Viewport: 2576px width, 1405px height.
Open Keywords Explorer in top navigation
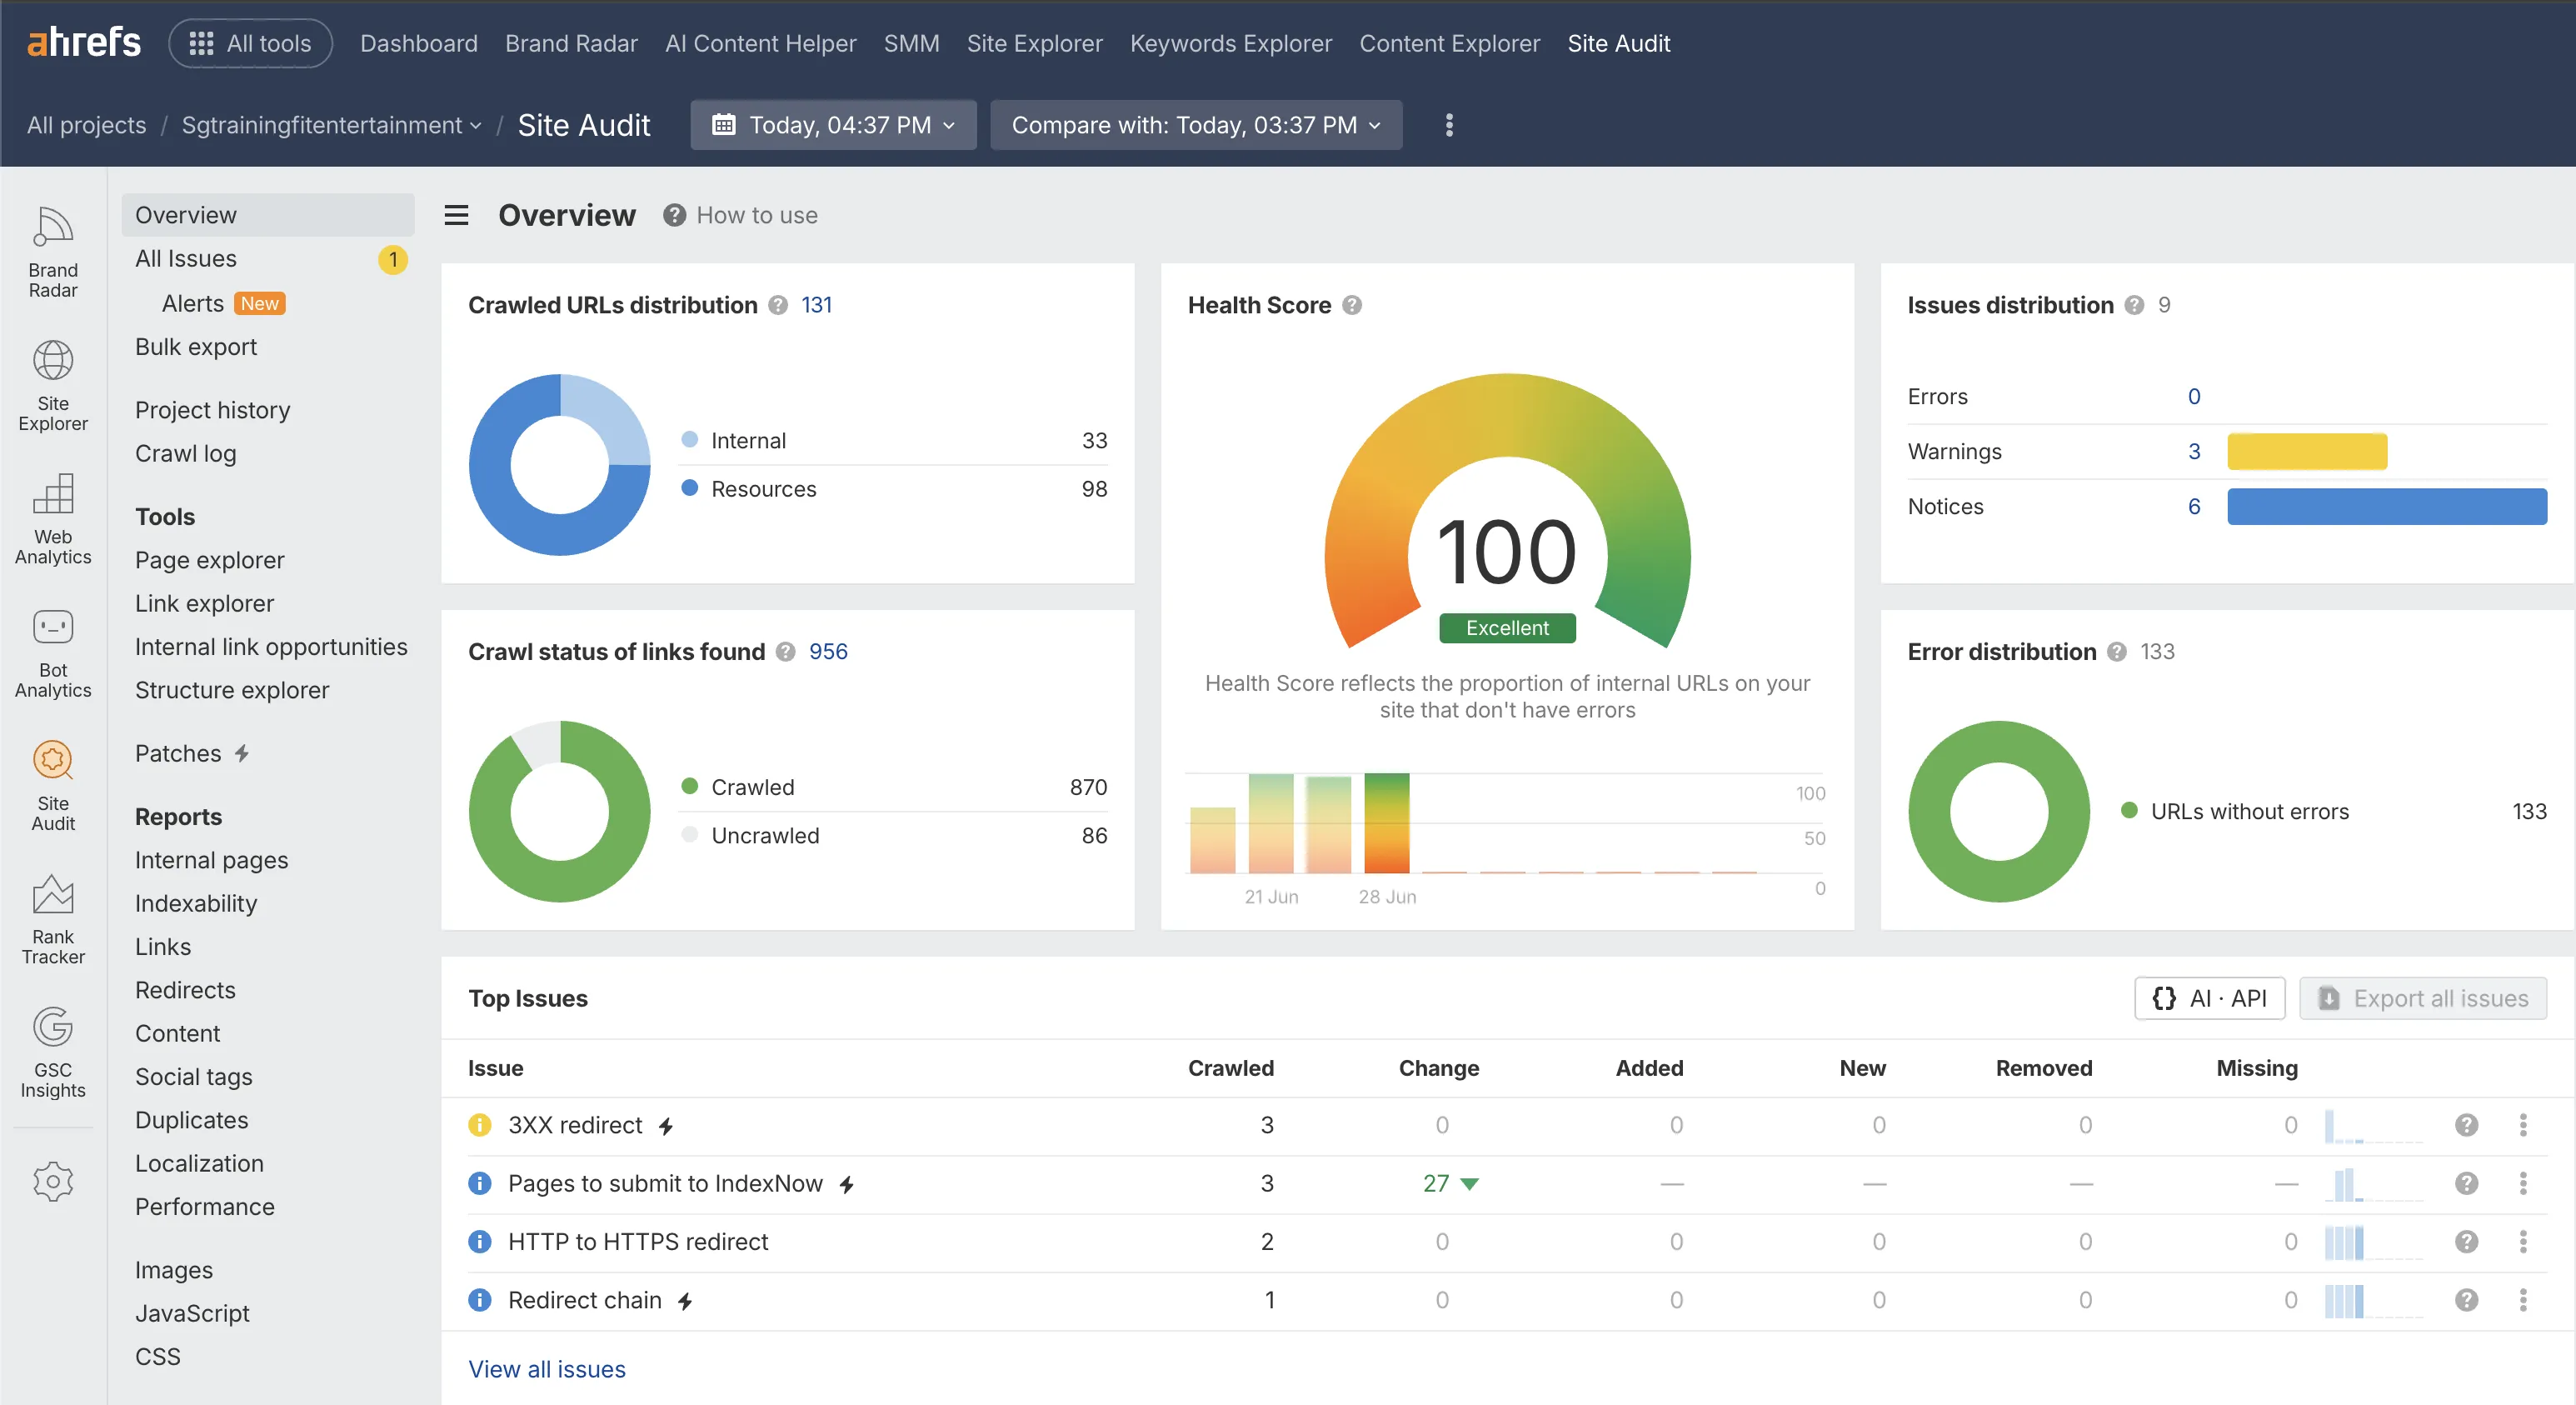pos(1230,43)
